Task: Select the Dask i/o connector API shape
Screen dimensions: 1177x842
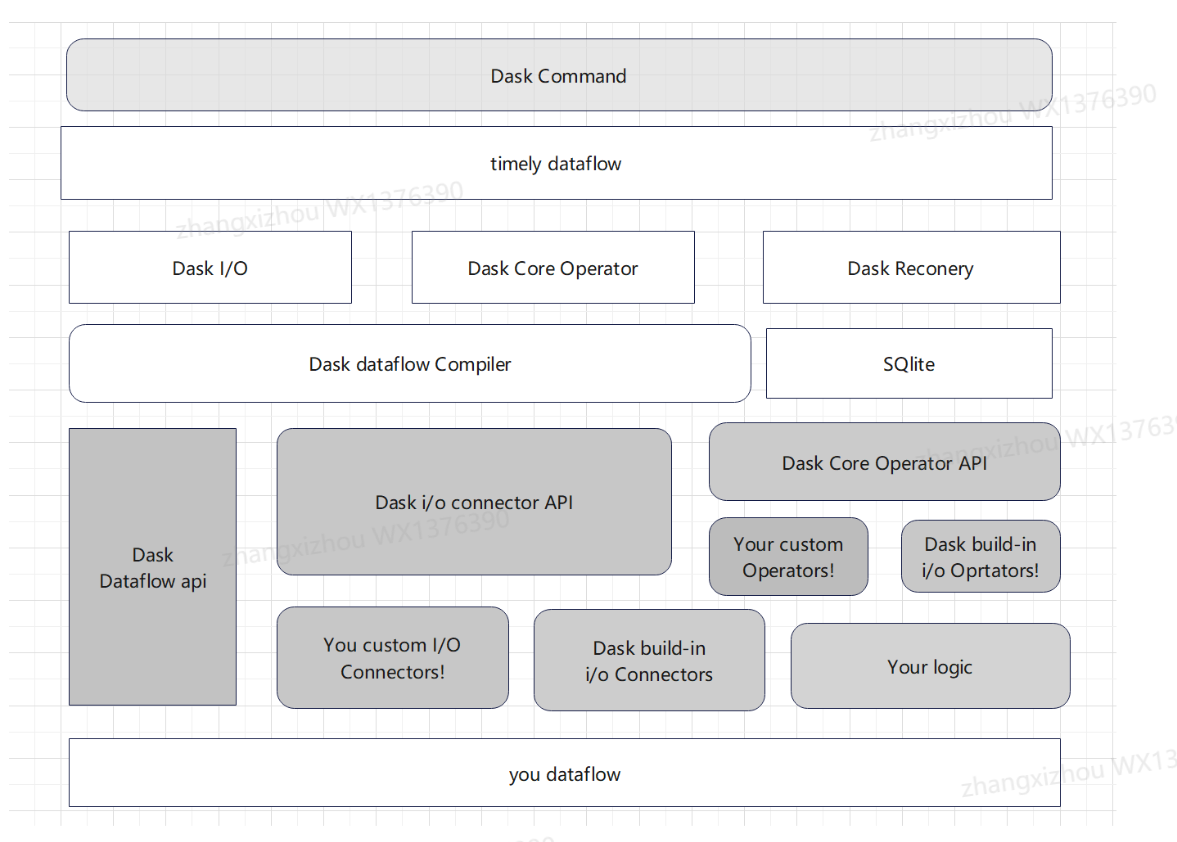Action: pyautogui.click(x=474, y=502)
